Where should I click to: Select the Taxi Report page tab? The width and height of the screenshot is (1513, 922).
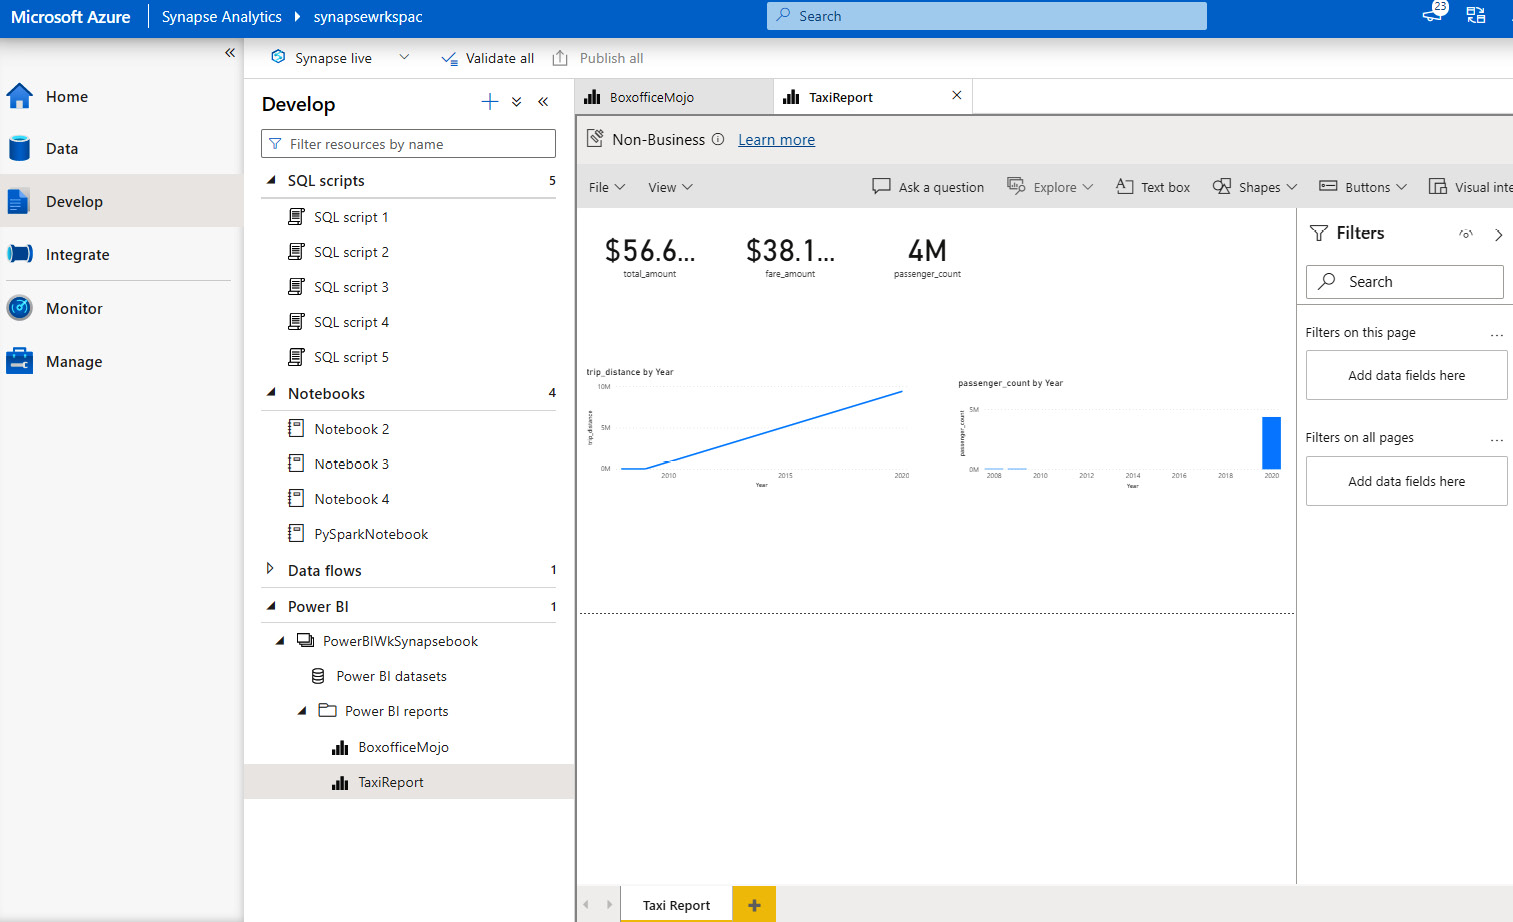tap(676, 905)
